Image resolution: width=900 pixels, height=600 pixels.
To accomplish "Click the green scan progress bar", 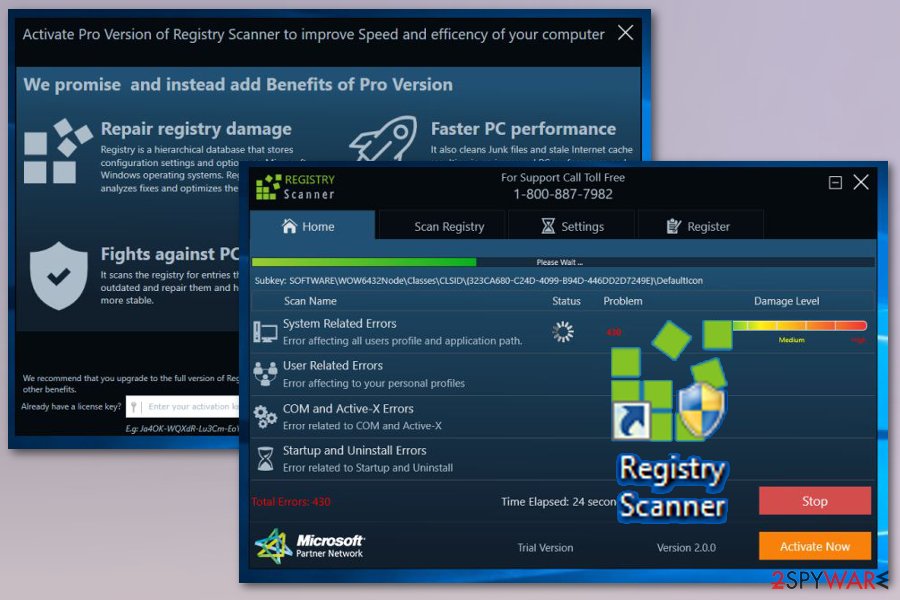I will (364, 262).
